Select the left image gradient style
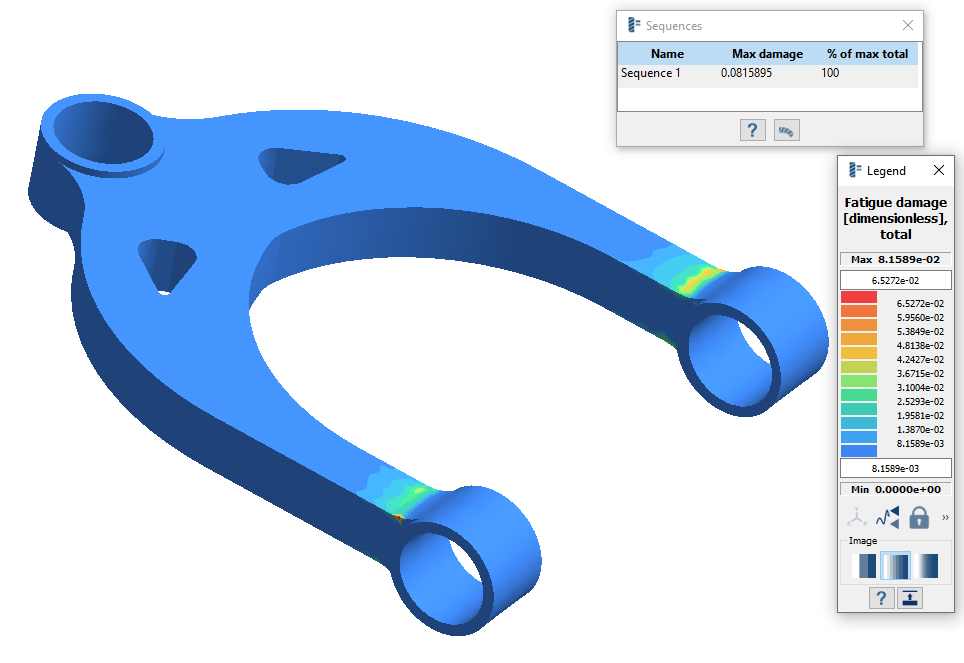This screenshot has width=964, height=663. (x=863, y=566)
